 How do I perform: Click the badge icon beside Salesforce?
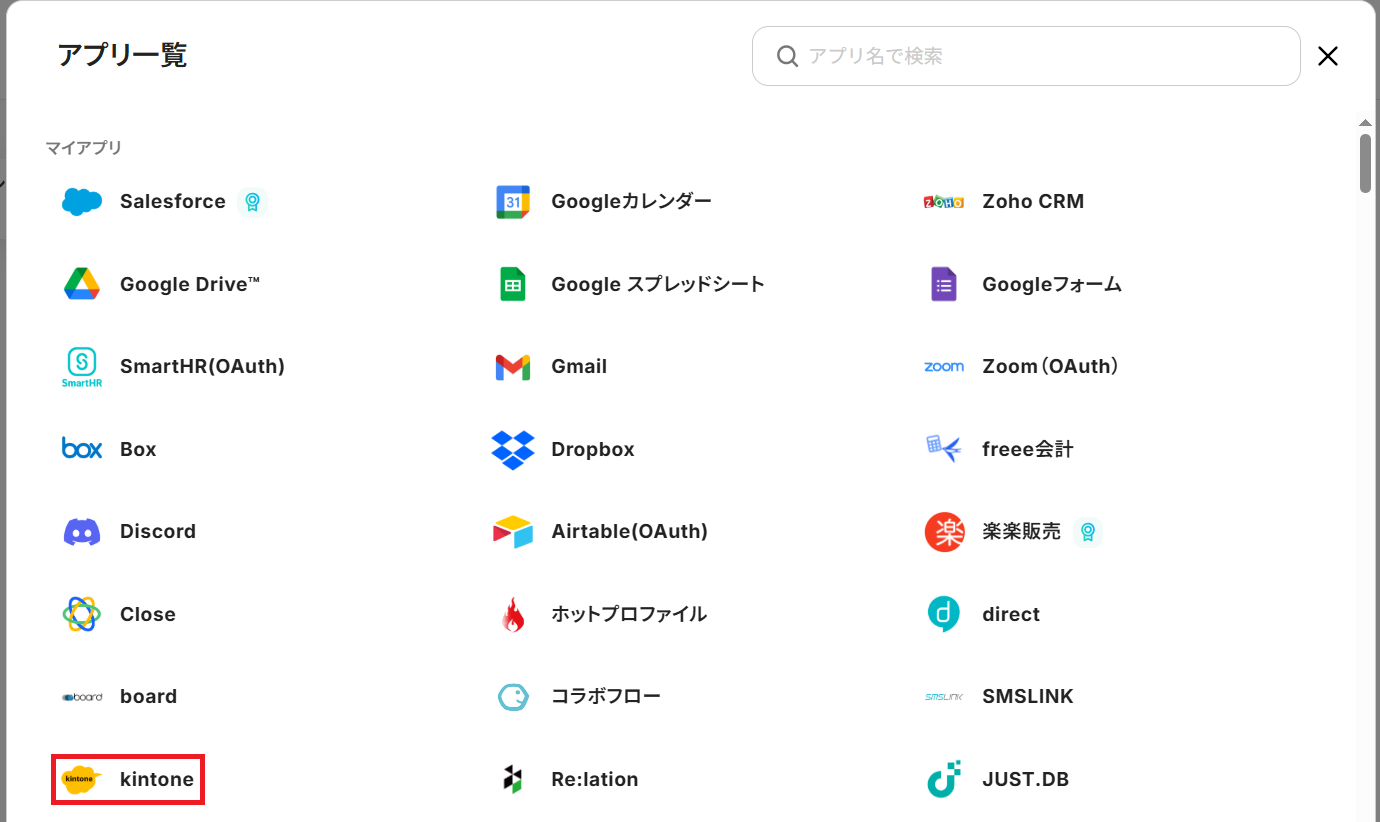pos(252,202)
